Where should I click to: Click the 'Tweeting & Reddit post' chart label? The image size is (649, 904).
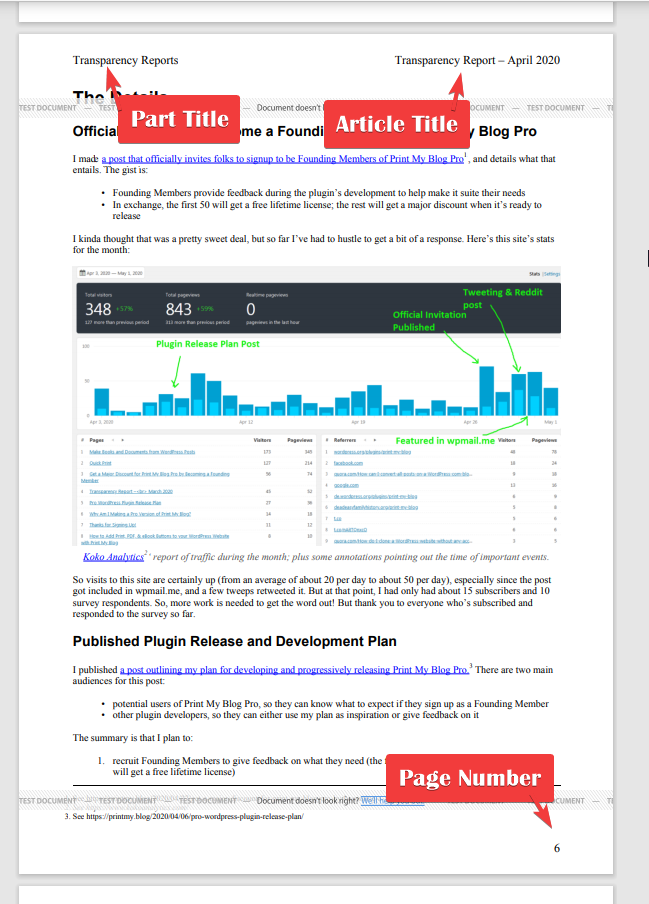[x=503, y=299]
